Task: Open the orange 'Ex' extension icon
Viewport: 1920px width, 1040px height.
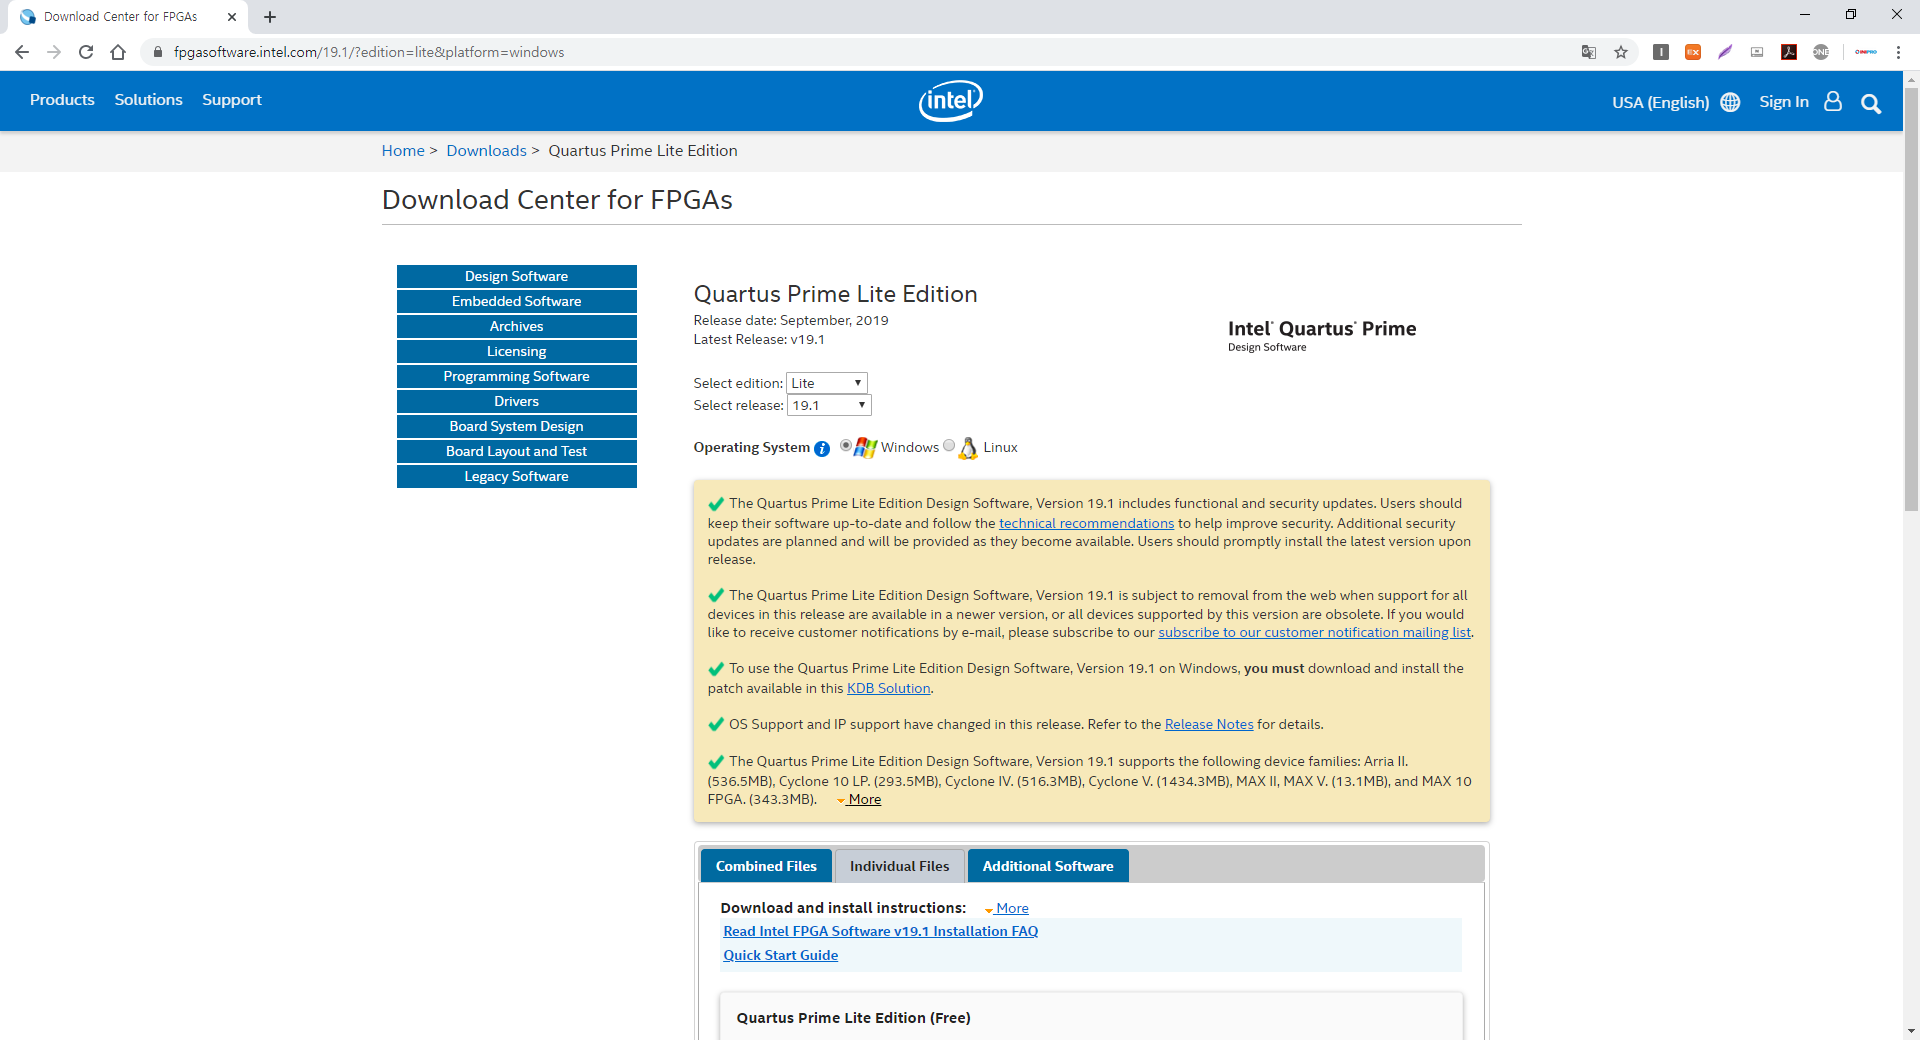Action: point(1693,52)
